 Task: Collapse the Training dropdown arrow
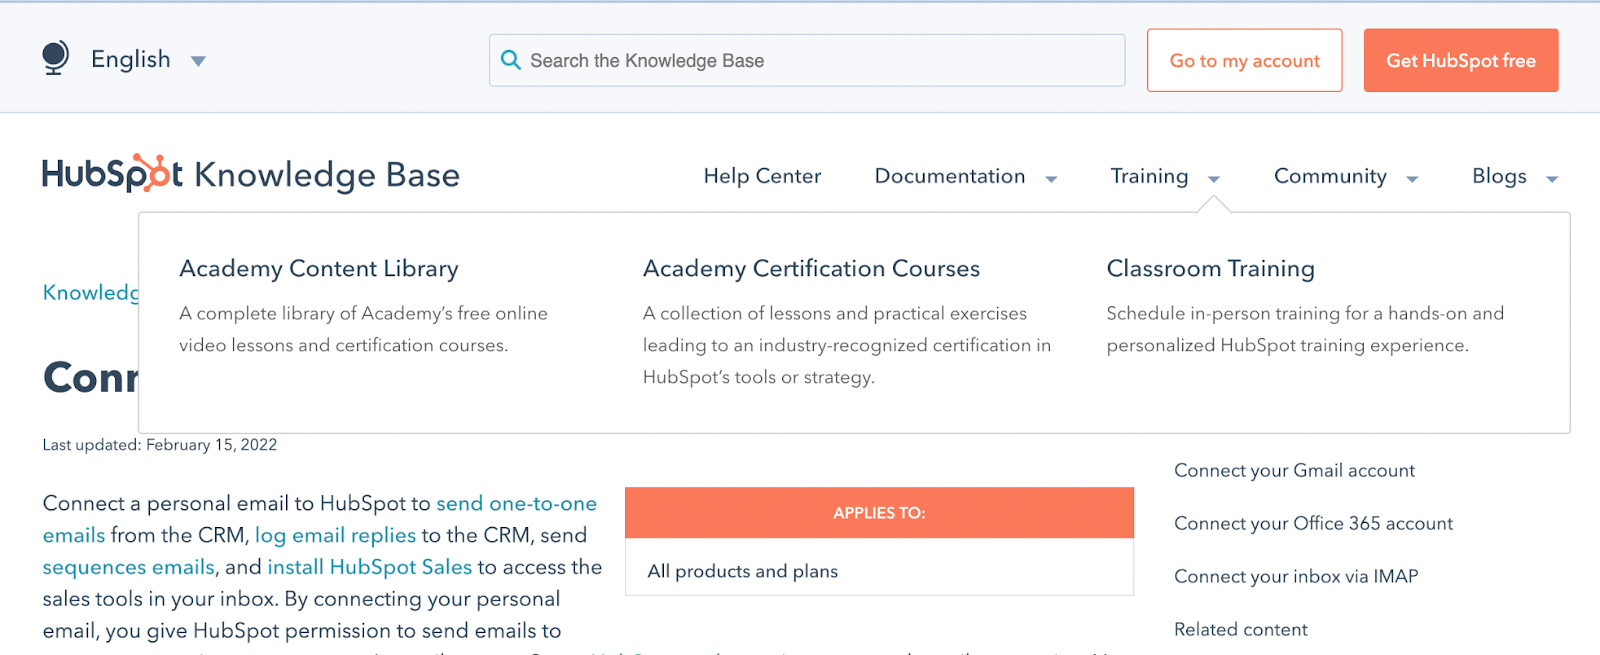(x=1214, y=179)
